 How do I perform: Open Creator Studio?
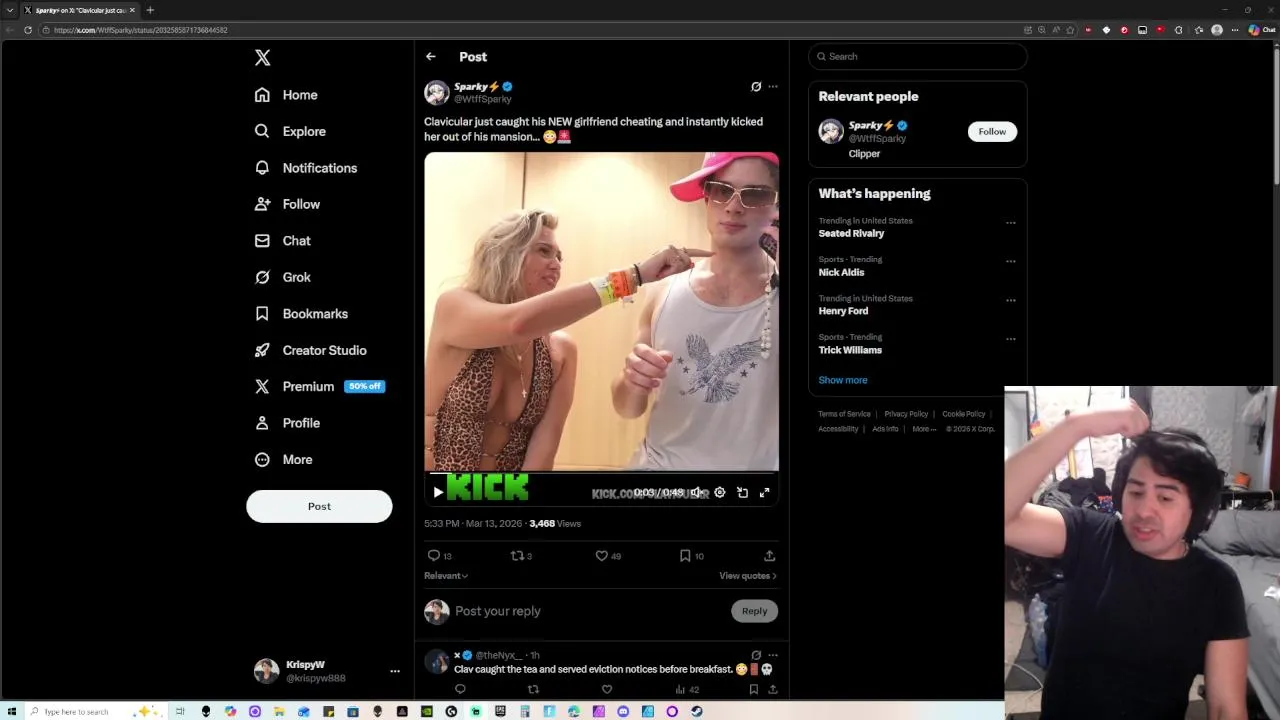(x=310, y=350)
